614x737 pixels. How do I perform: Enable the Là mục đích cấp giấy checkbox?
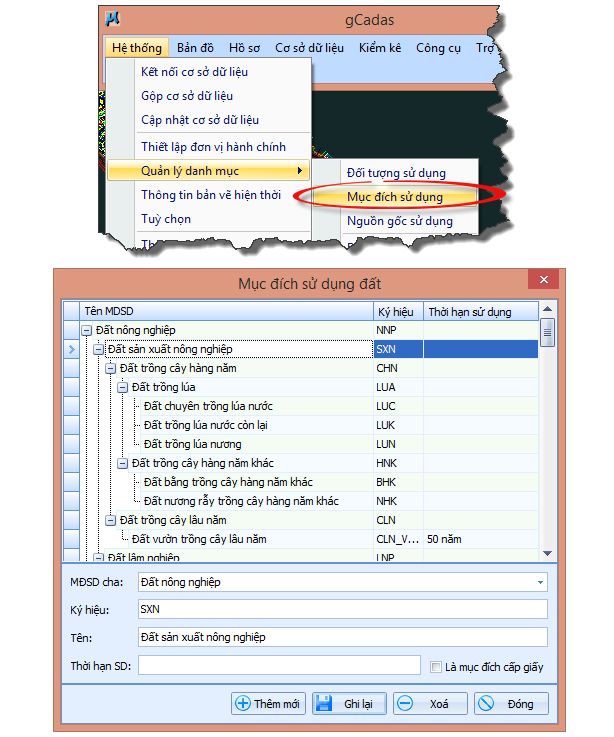(434, 667)
